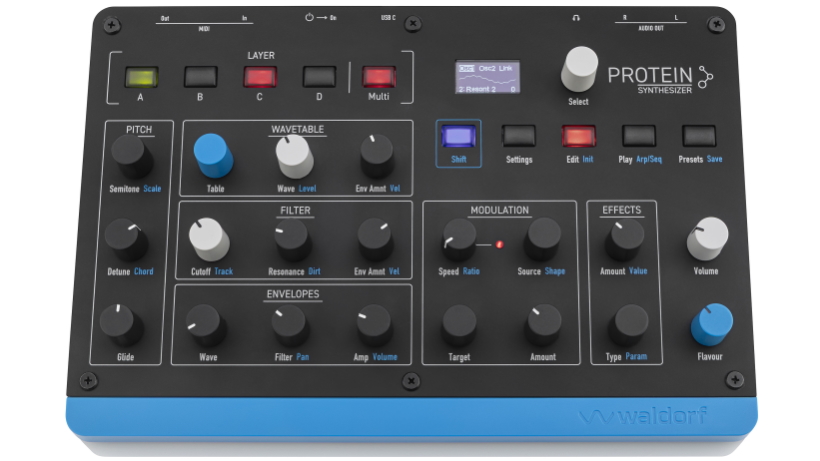The width and height of the screenshot is (820, 461).
Task: Click the Semitone Scale pitch knob
Action: (x=131, y=156)
